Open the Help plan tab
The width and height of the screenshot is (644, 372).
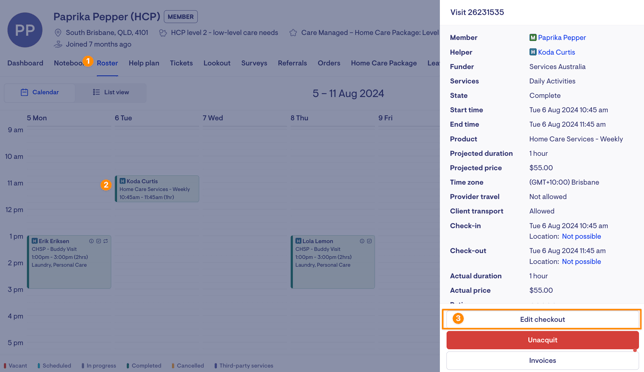(x=144, y=63)
